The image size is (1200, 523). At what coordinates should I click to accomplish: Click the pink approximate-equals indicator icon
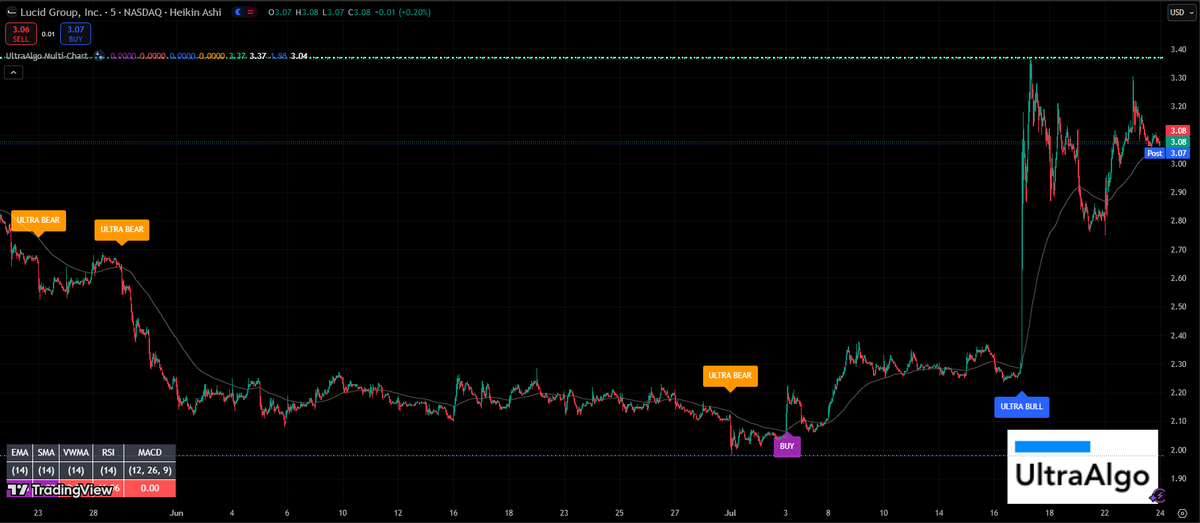coord(249,12)
